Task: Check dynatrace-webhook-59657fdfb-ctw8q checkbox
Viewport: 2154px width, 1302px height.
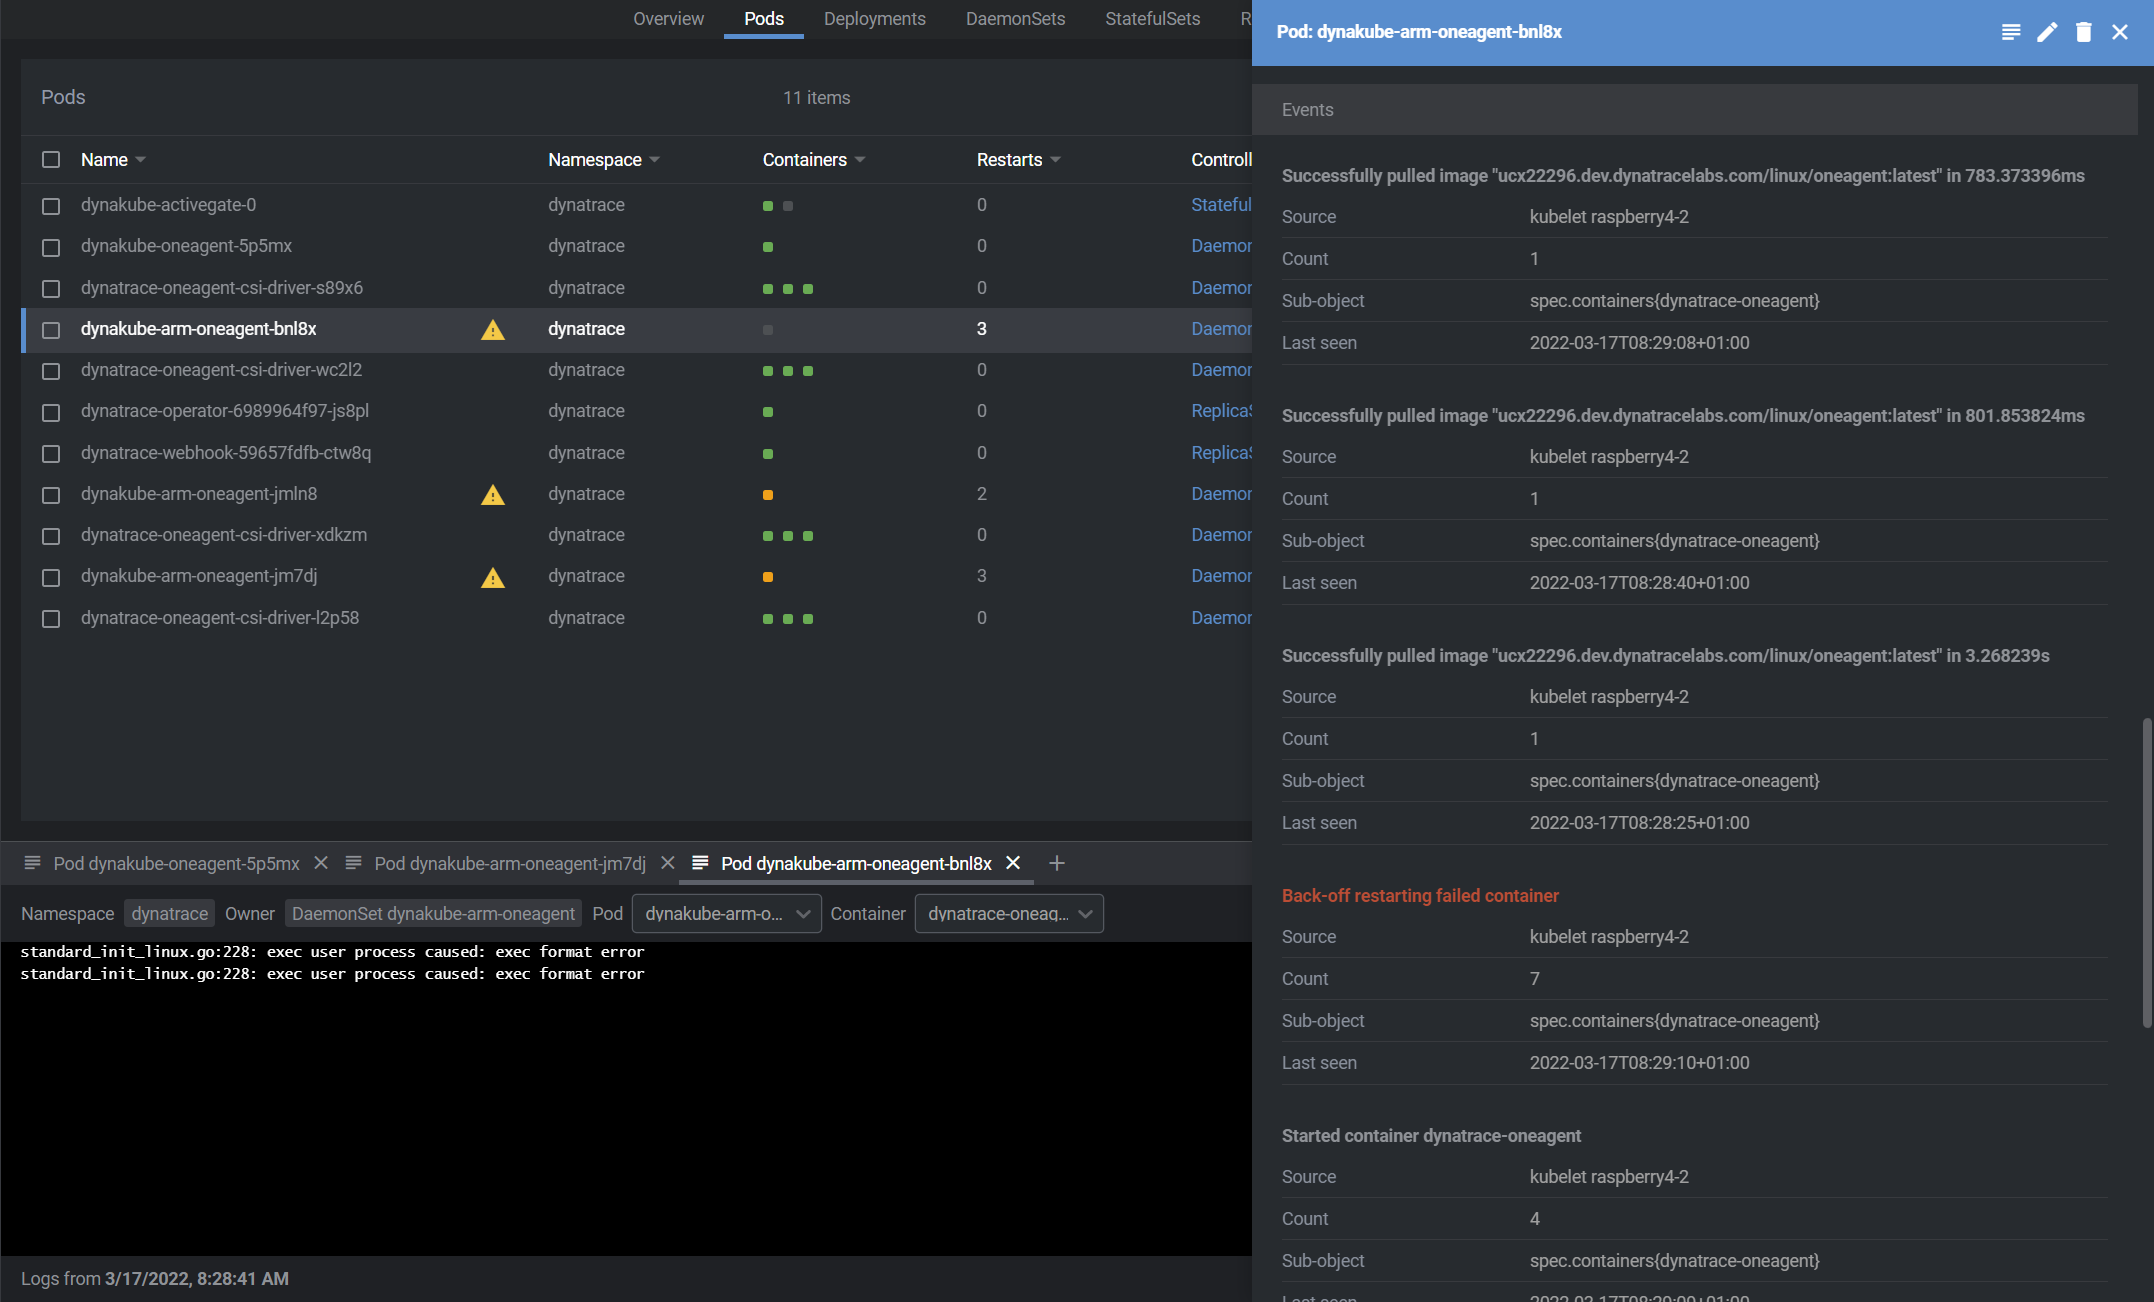Action: (x=51, y=454)
